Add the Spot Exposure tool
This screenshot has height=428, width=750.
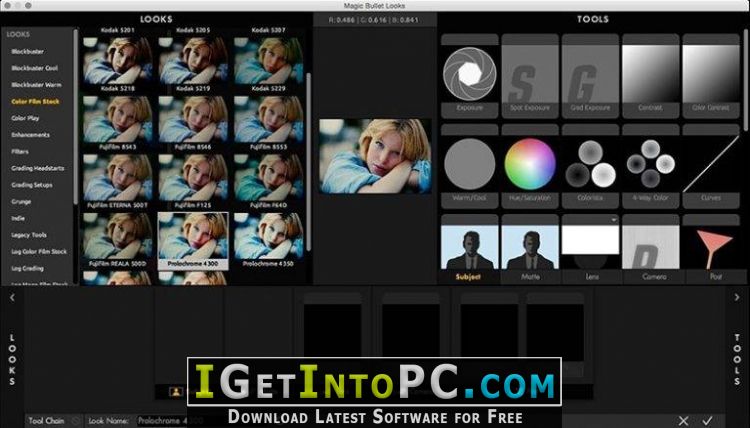[529, 76]
